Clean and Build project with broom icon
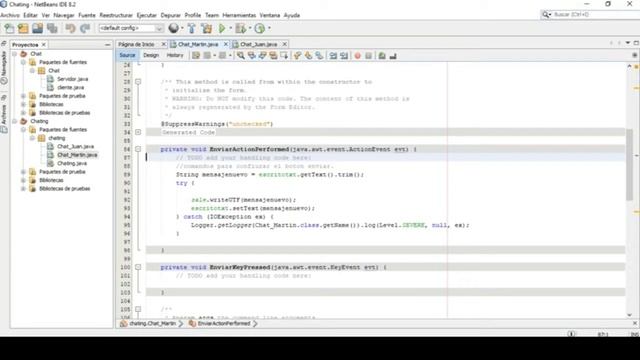The width and height of the screenshot is (640, 360). click(207, 28)
